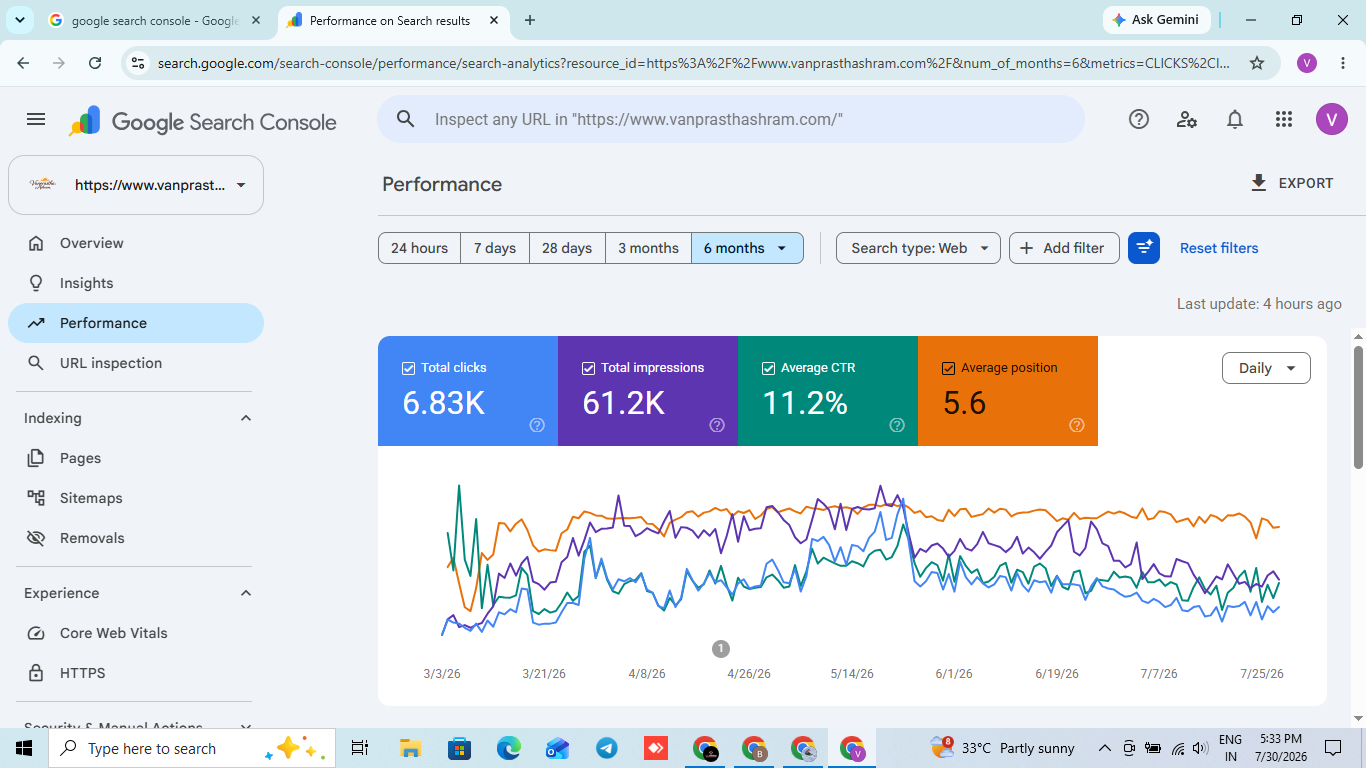Click the Google Search Console logo

(x=203, y=121)
